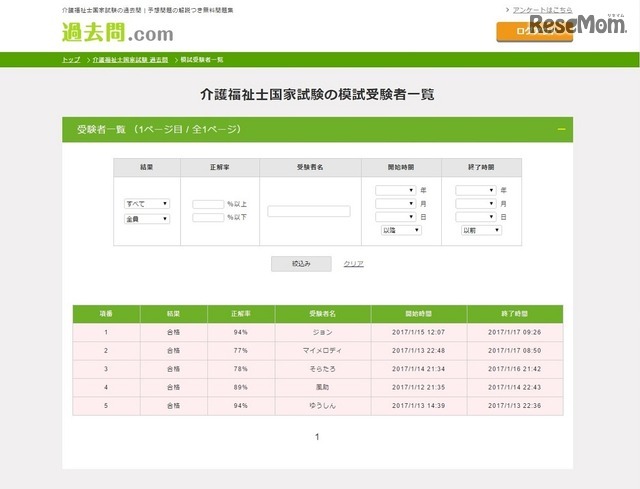Viewport: 640px width, 489px height.
Task: Focus the 受験者名 text field
Action: coord(309,211)
